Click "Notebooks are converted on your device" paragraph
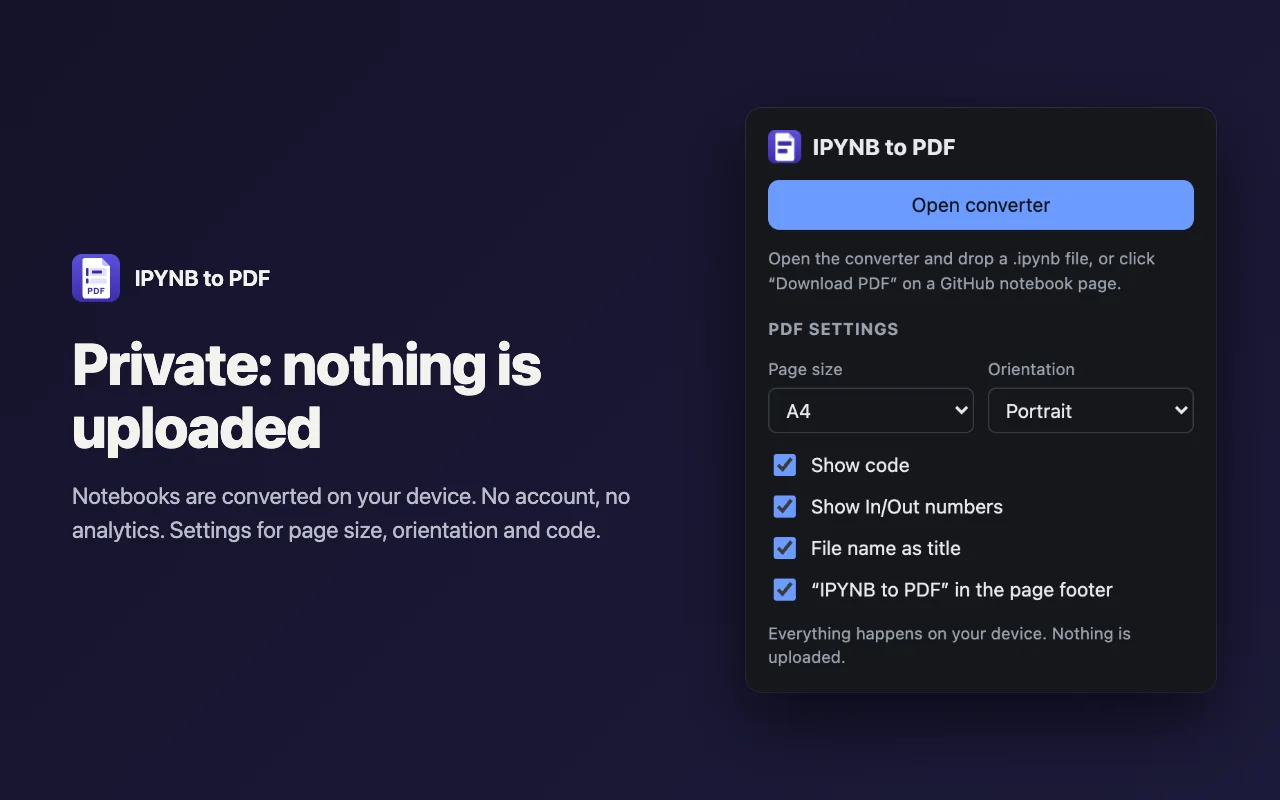The width and height of the screenshot is (1280, 800). pyautogui.click(x=351, y=513)
